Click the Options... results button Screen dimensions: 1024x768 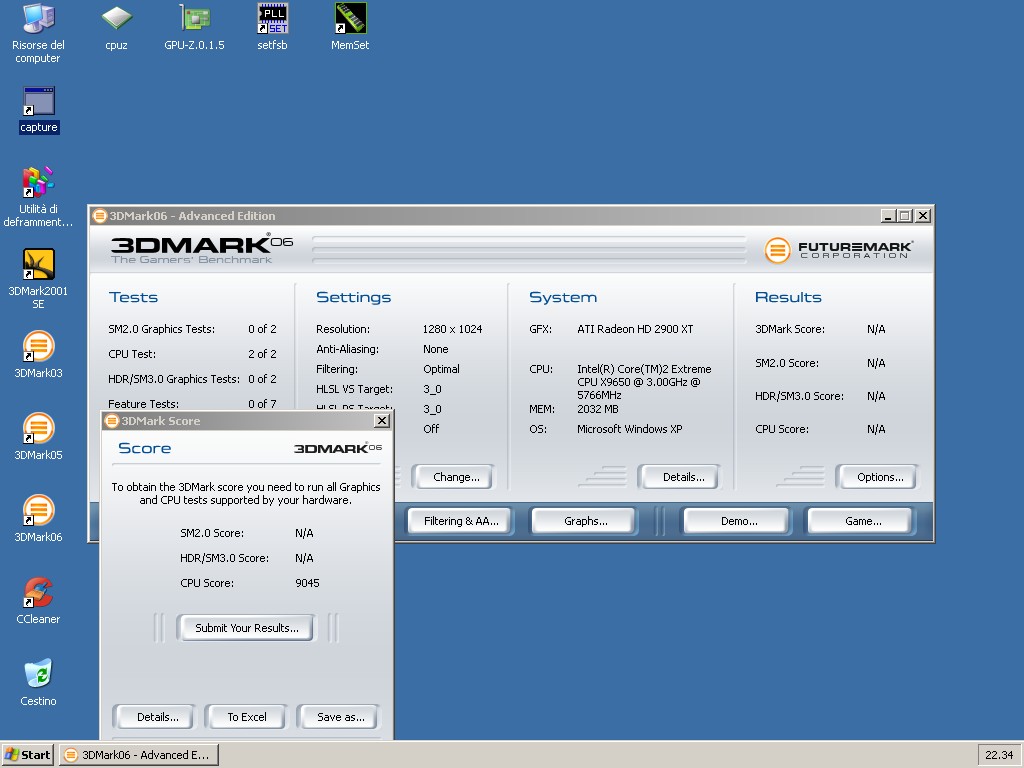click(880, 477)
